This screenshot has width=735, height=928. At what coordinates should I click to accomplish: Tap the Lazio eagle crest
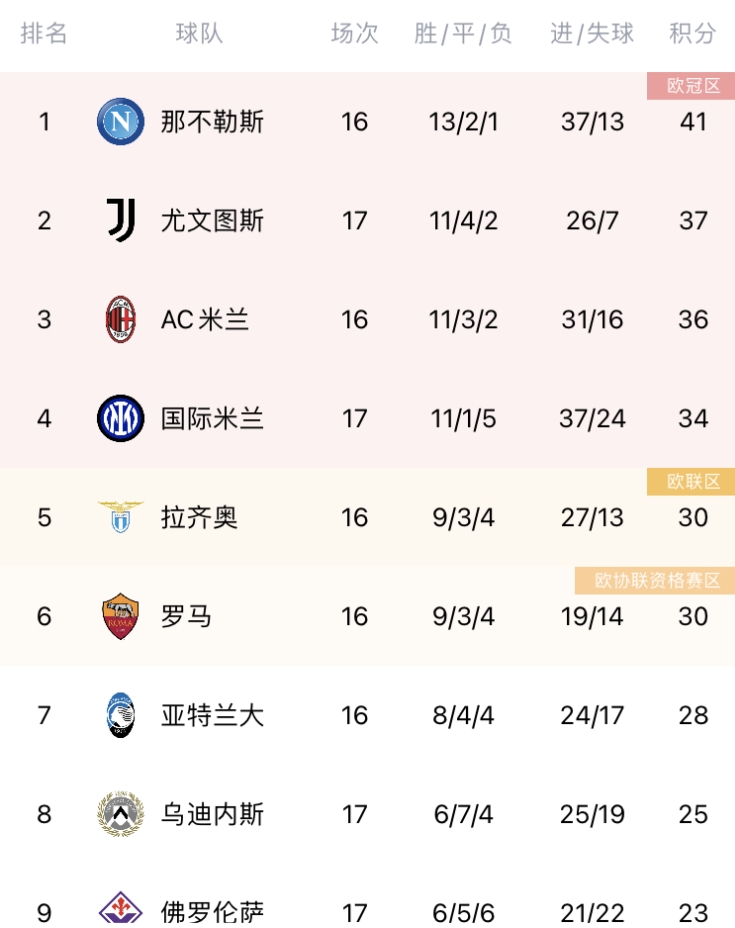121,517
